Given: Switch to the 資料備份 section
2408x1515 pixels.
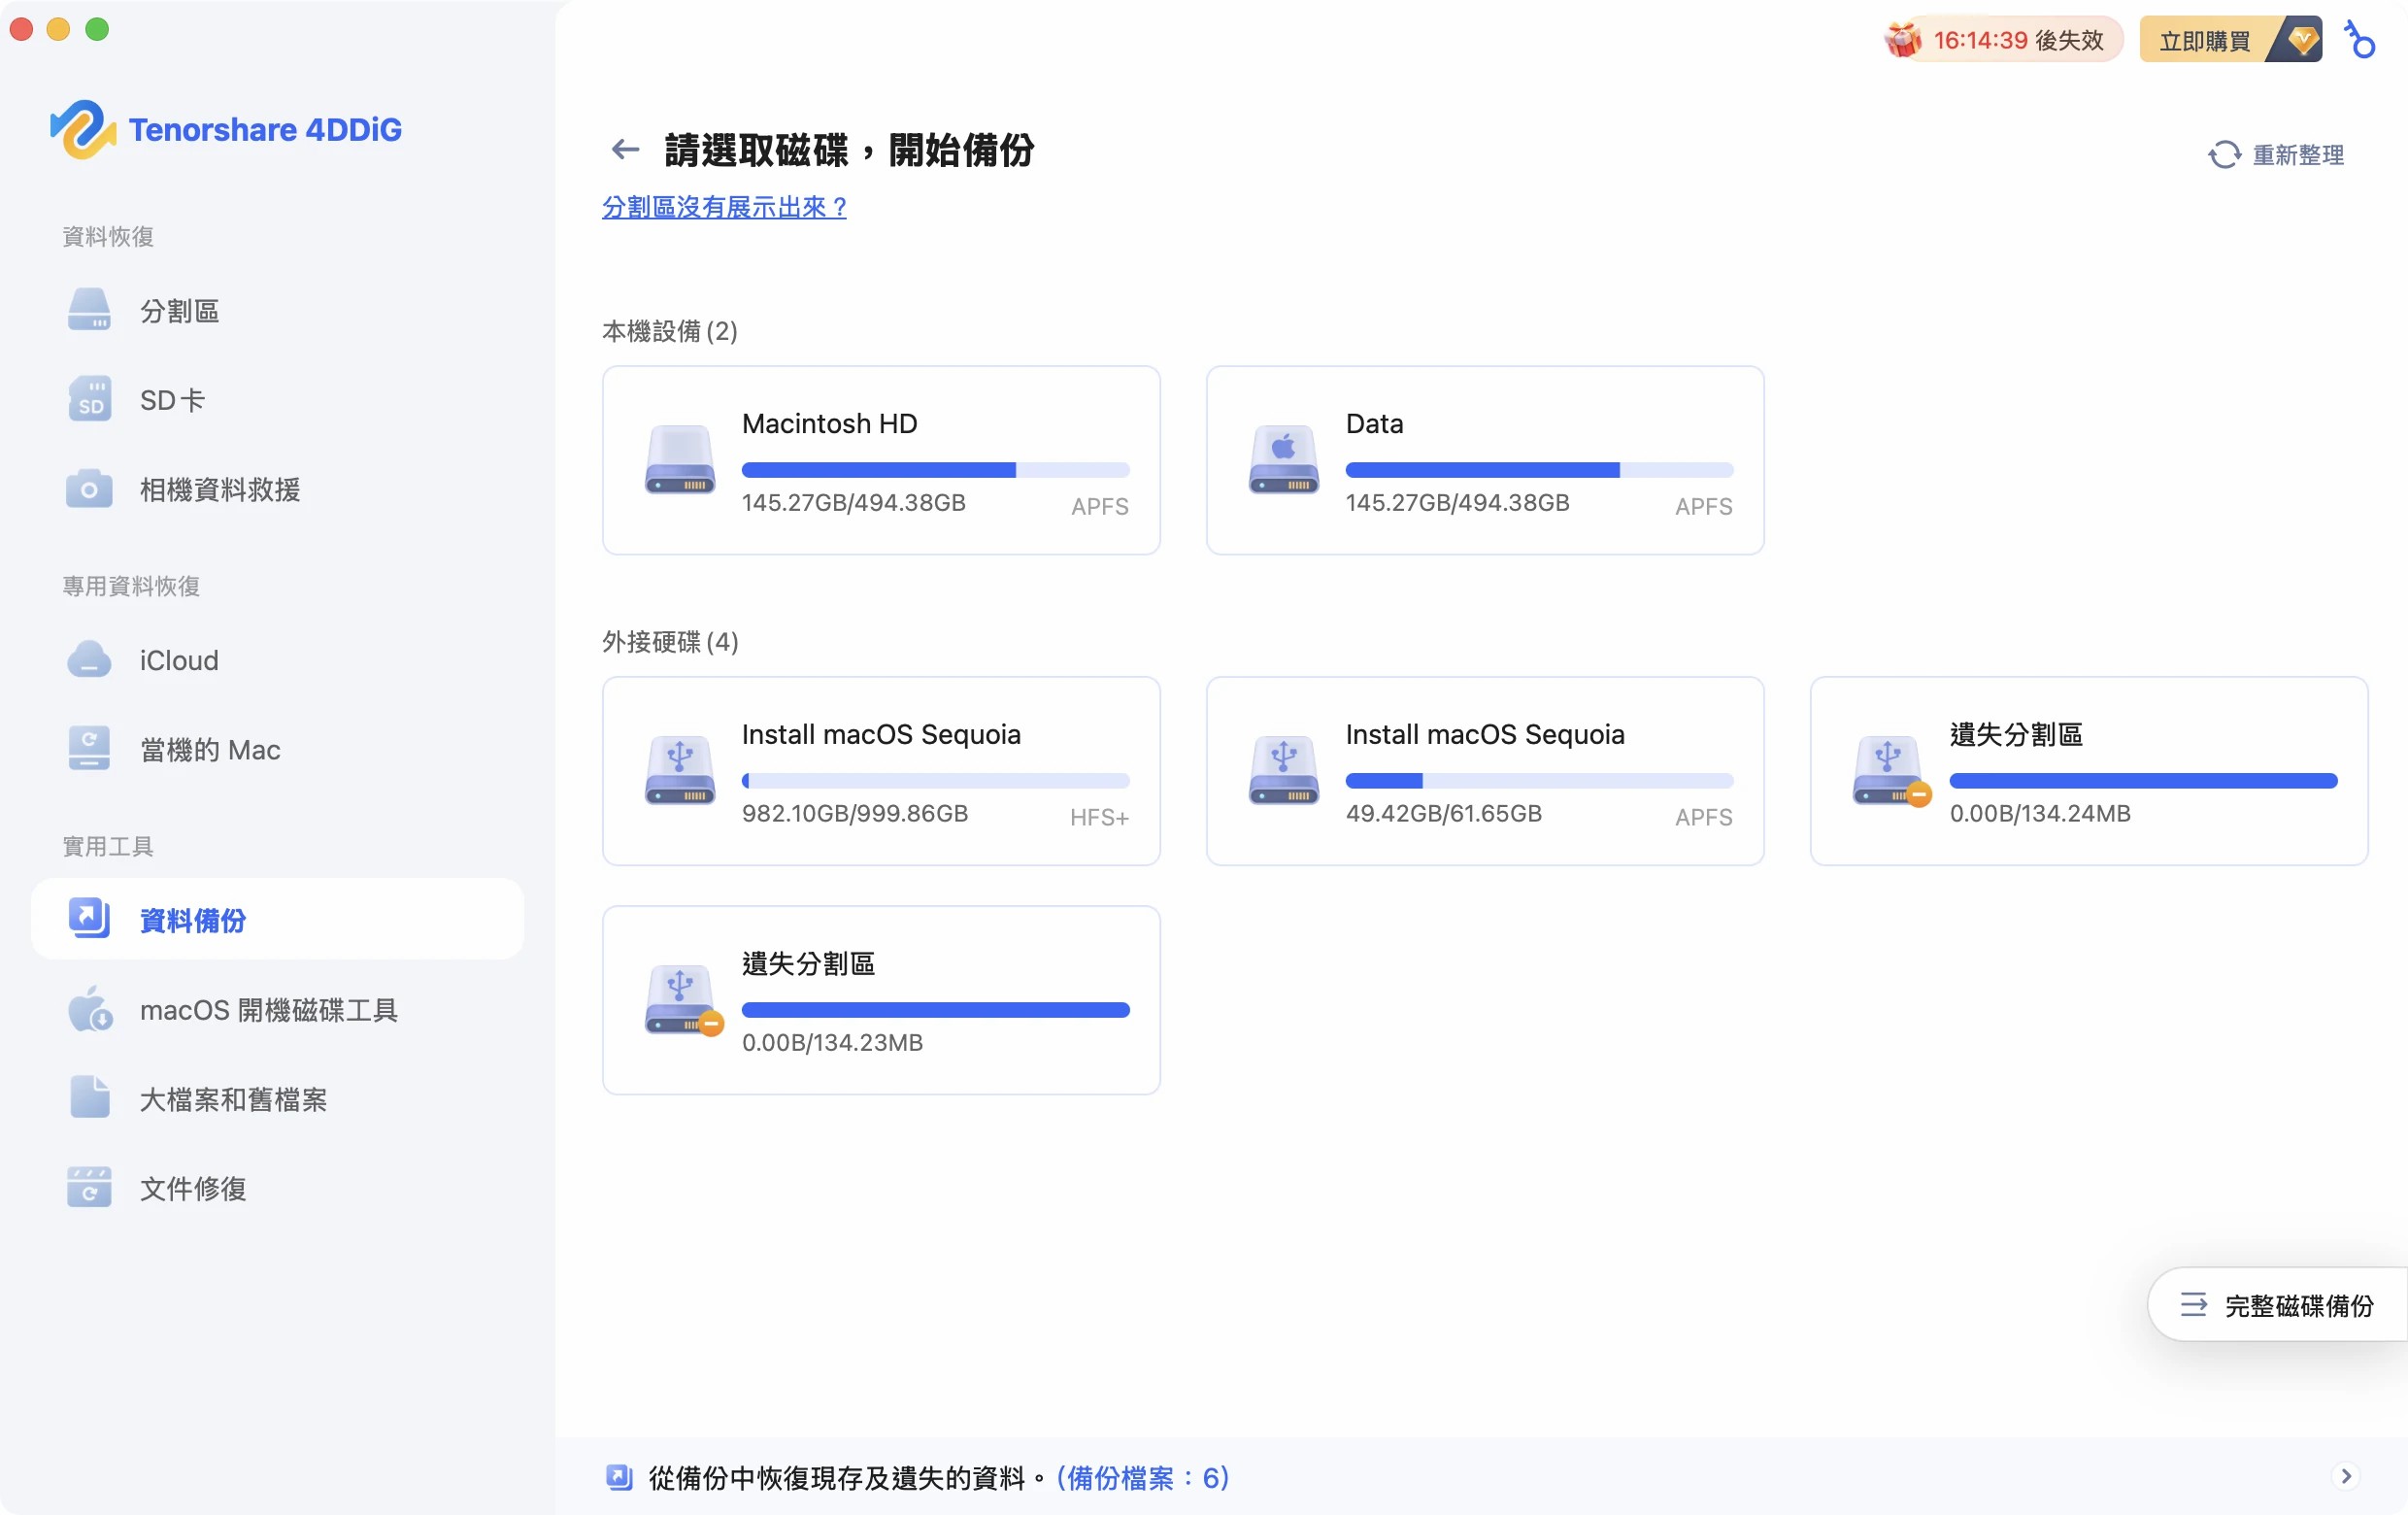Looking at the screenshot, I should 192,920.
